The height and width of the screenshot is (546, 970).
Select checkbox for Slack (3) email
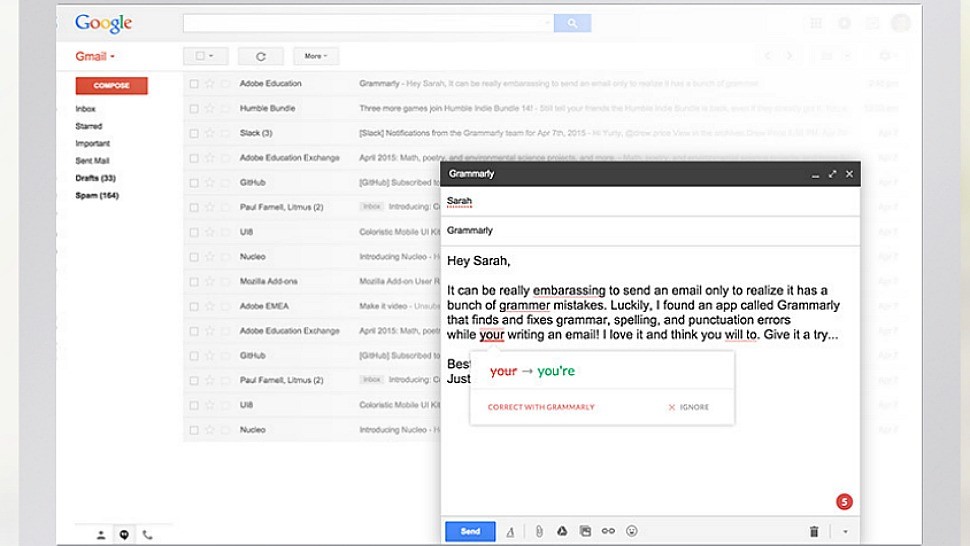pyautogui.click(x=194, y=133)
